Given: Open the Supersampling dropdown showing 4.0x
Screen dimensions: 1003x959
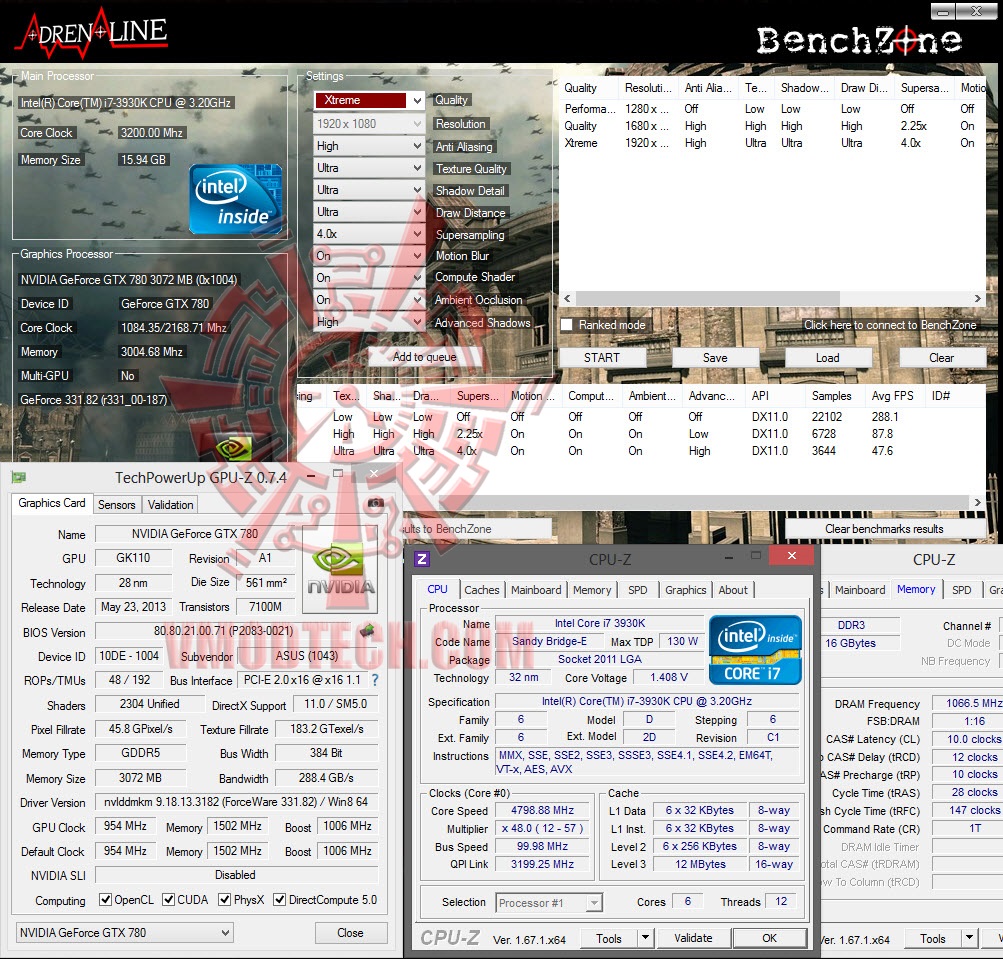Looking at the screenshot, I should [x=369, y=234].
